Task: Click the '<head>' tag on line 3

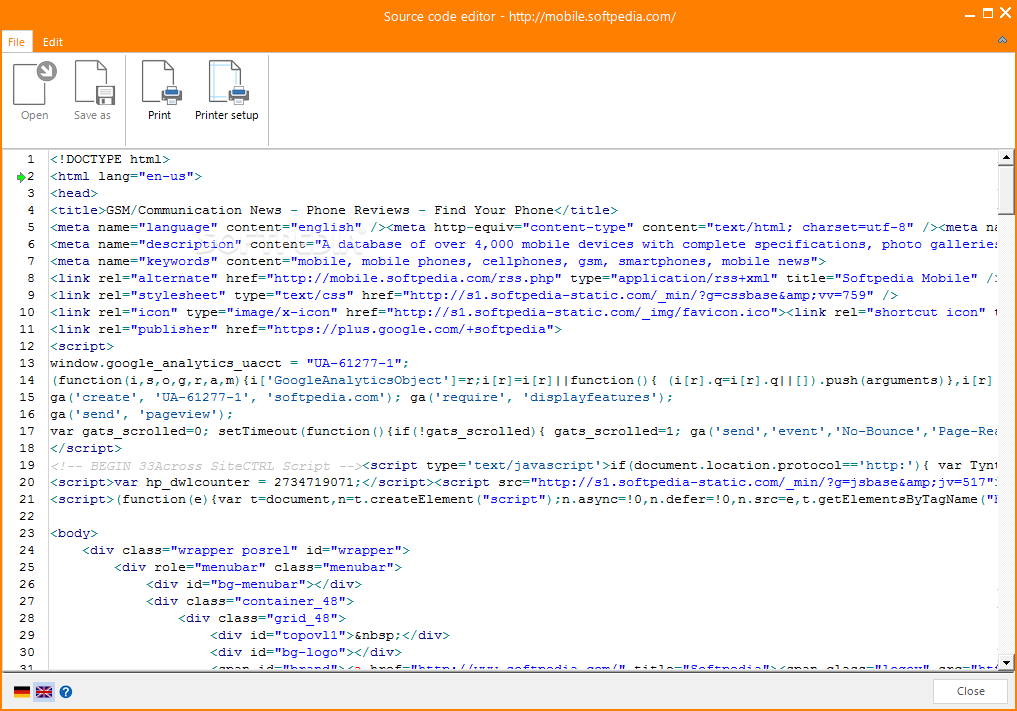Action: click(x=74, y=193)
